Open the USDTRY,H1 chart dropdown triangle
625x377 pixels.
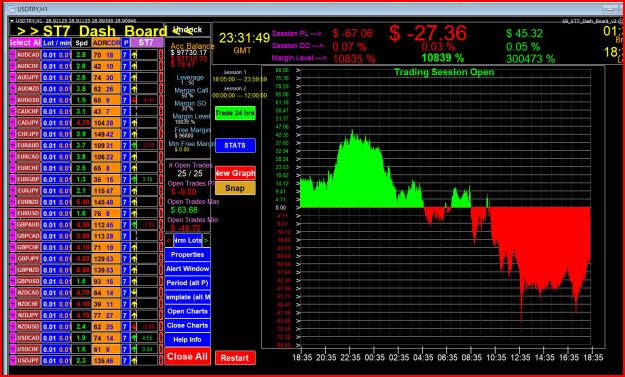(12, 21)
